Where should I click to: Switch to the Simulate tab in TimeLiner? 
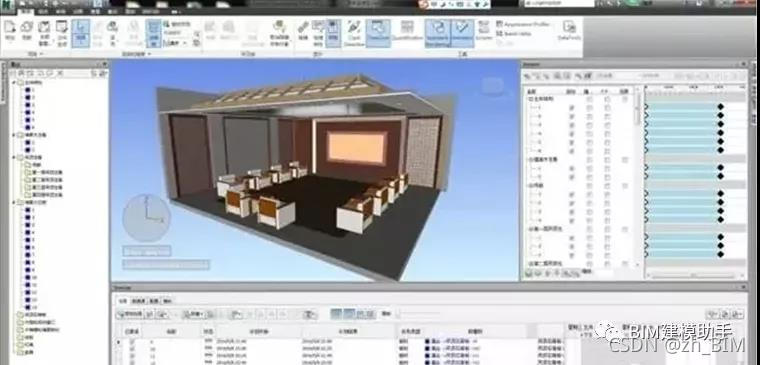pyautogui.click(x=166, y=301)
